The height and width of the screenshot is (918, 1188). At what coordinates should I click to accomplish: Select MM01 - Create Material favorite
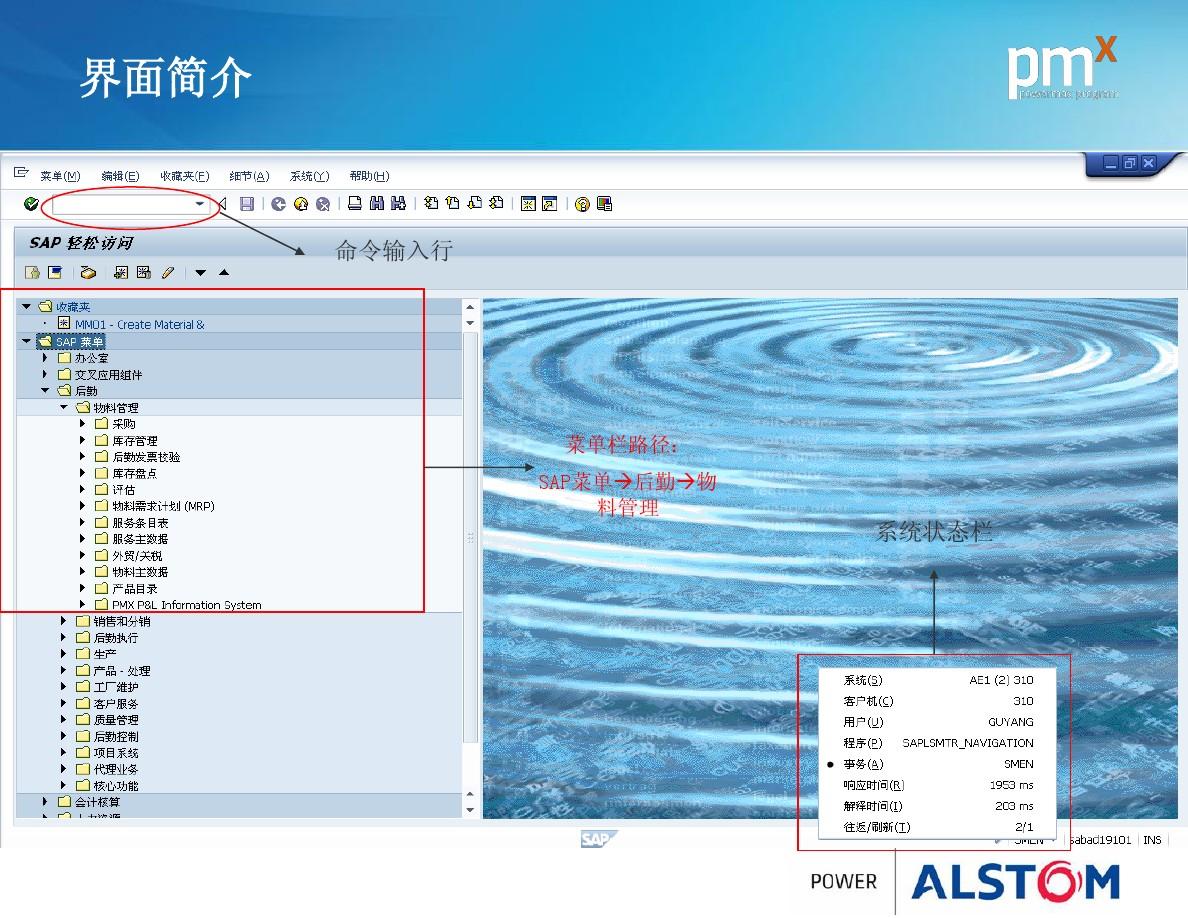(139, 324)
